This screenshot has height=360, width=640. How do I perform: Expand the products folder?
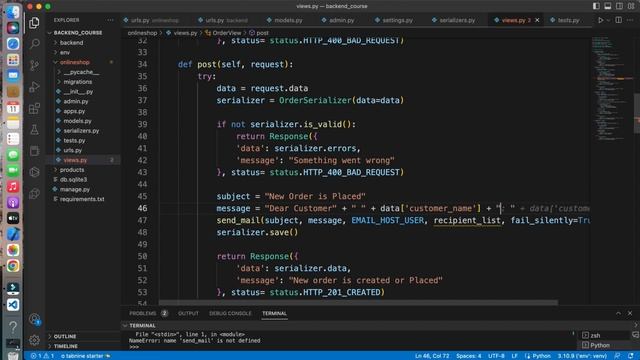pos(72,170)
